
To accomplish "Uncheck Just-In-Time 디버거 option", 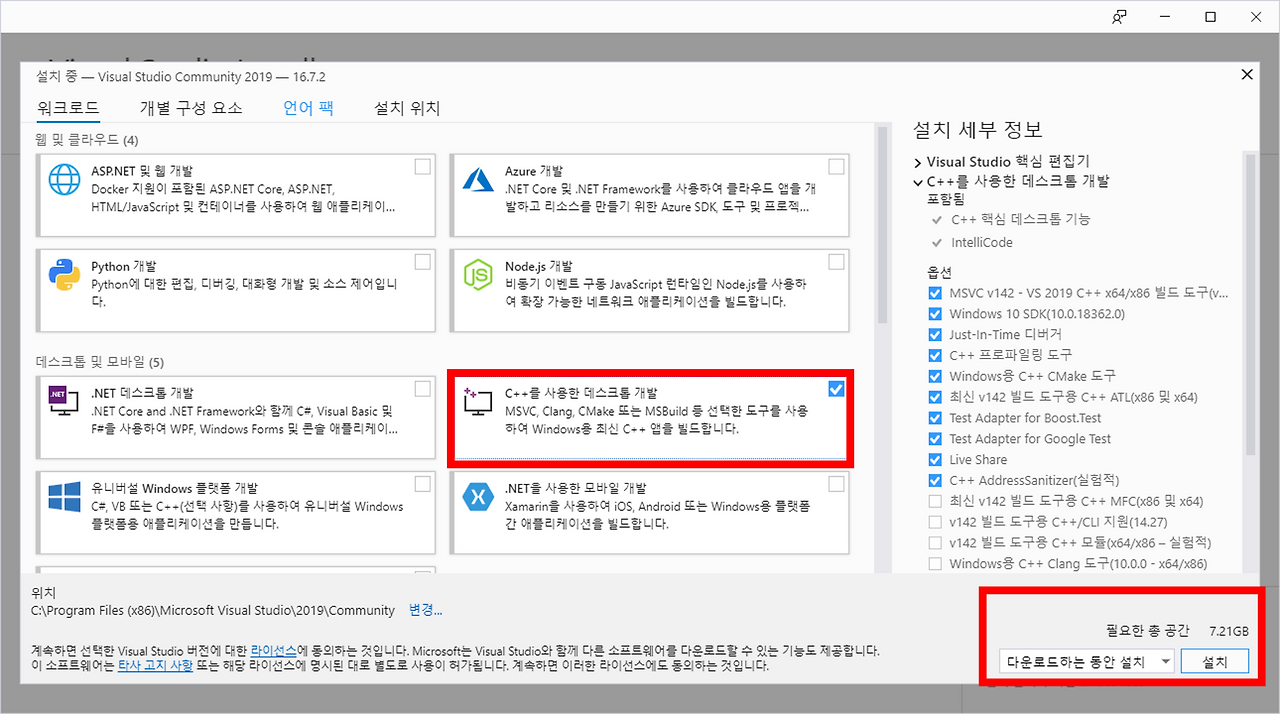I will click(935, 335).
